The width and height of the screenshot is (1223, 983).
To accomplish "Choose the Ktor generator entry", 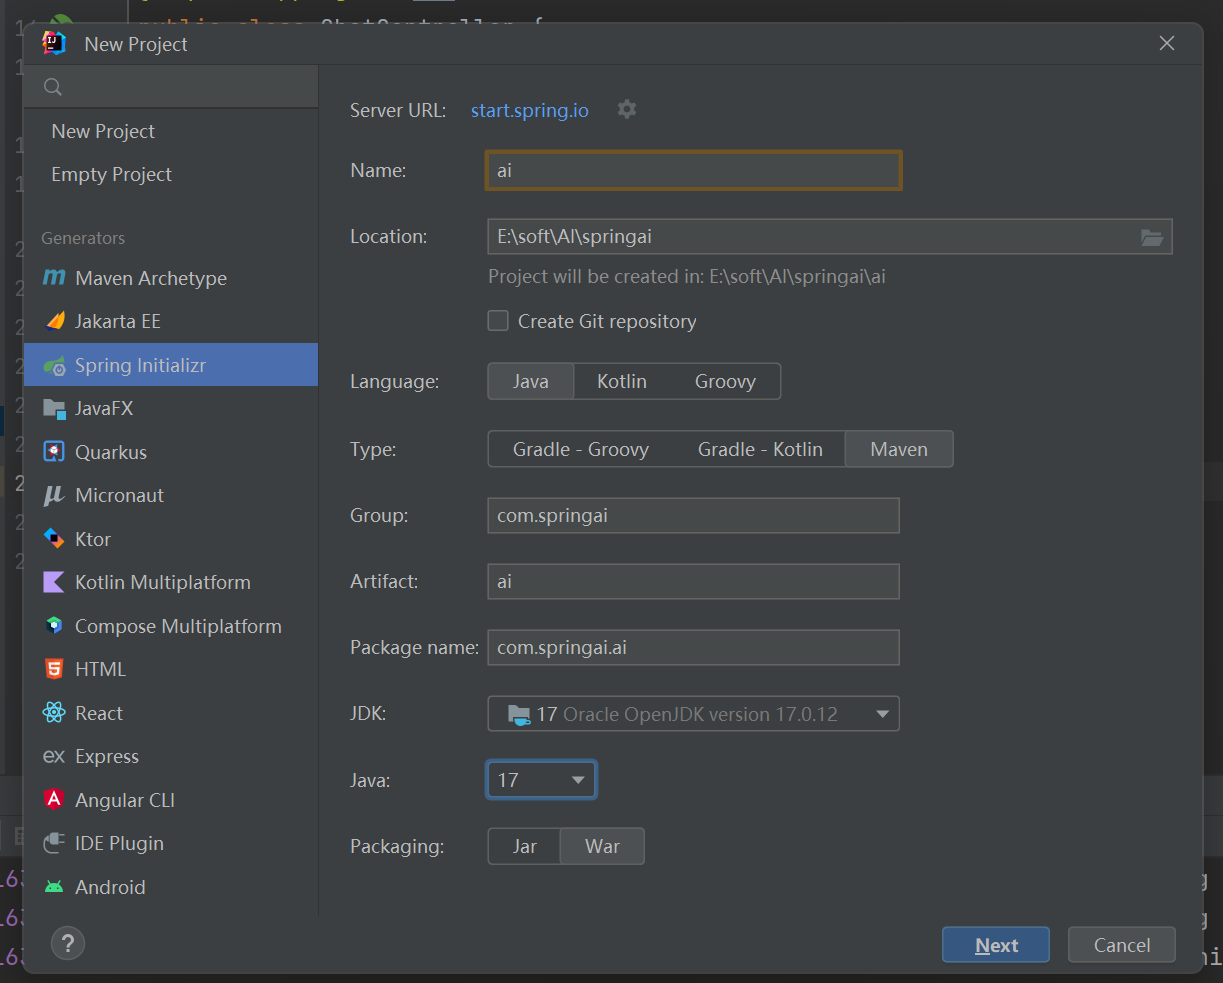I will tap(170, 539).
